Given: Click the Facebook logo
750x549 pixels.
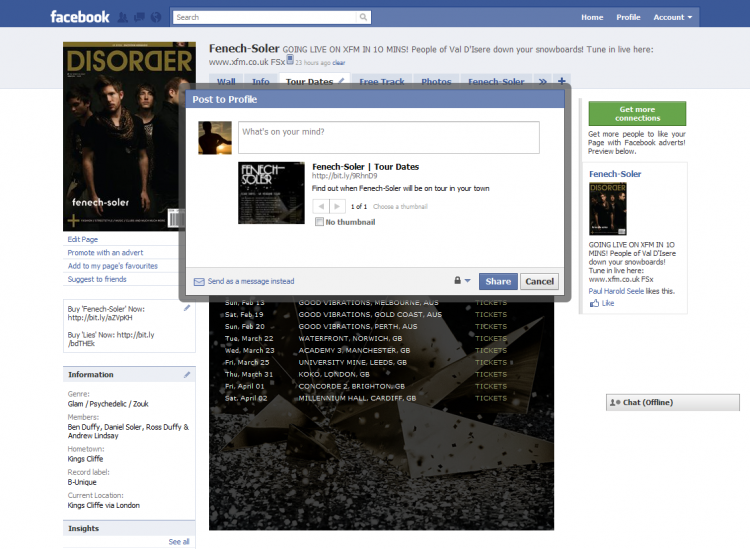Looking at the screenshot, I should coord(80,17).
